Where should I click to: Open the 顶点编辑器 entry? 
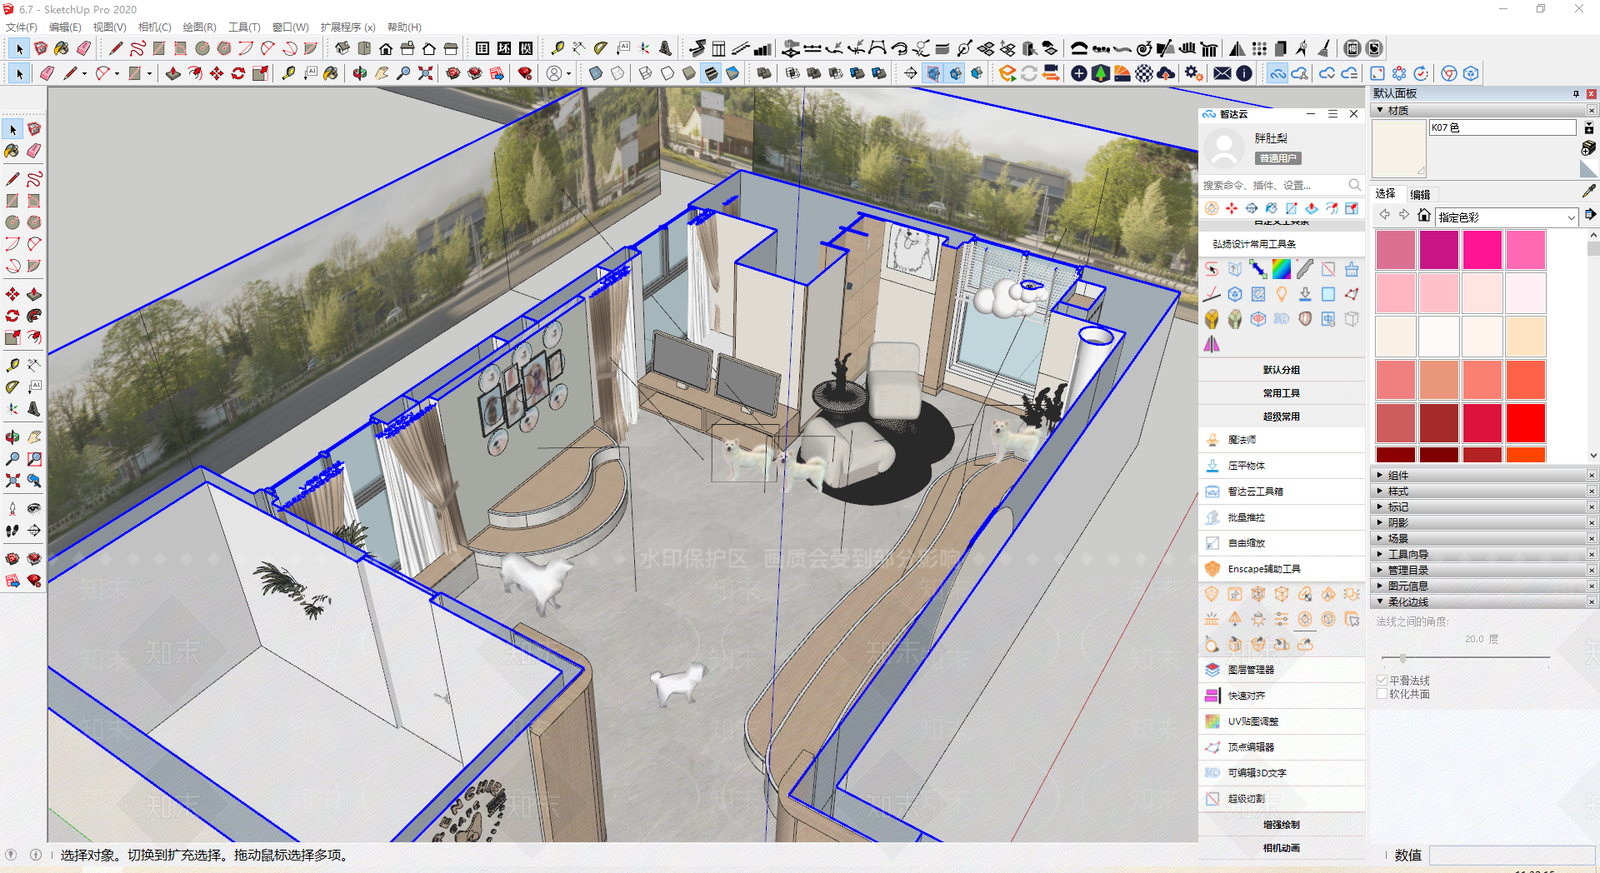1282,748
